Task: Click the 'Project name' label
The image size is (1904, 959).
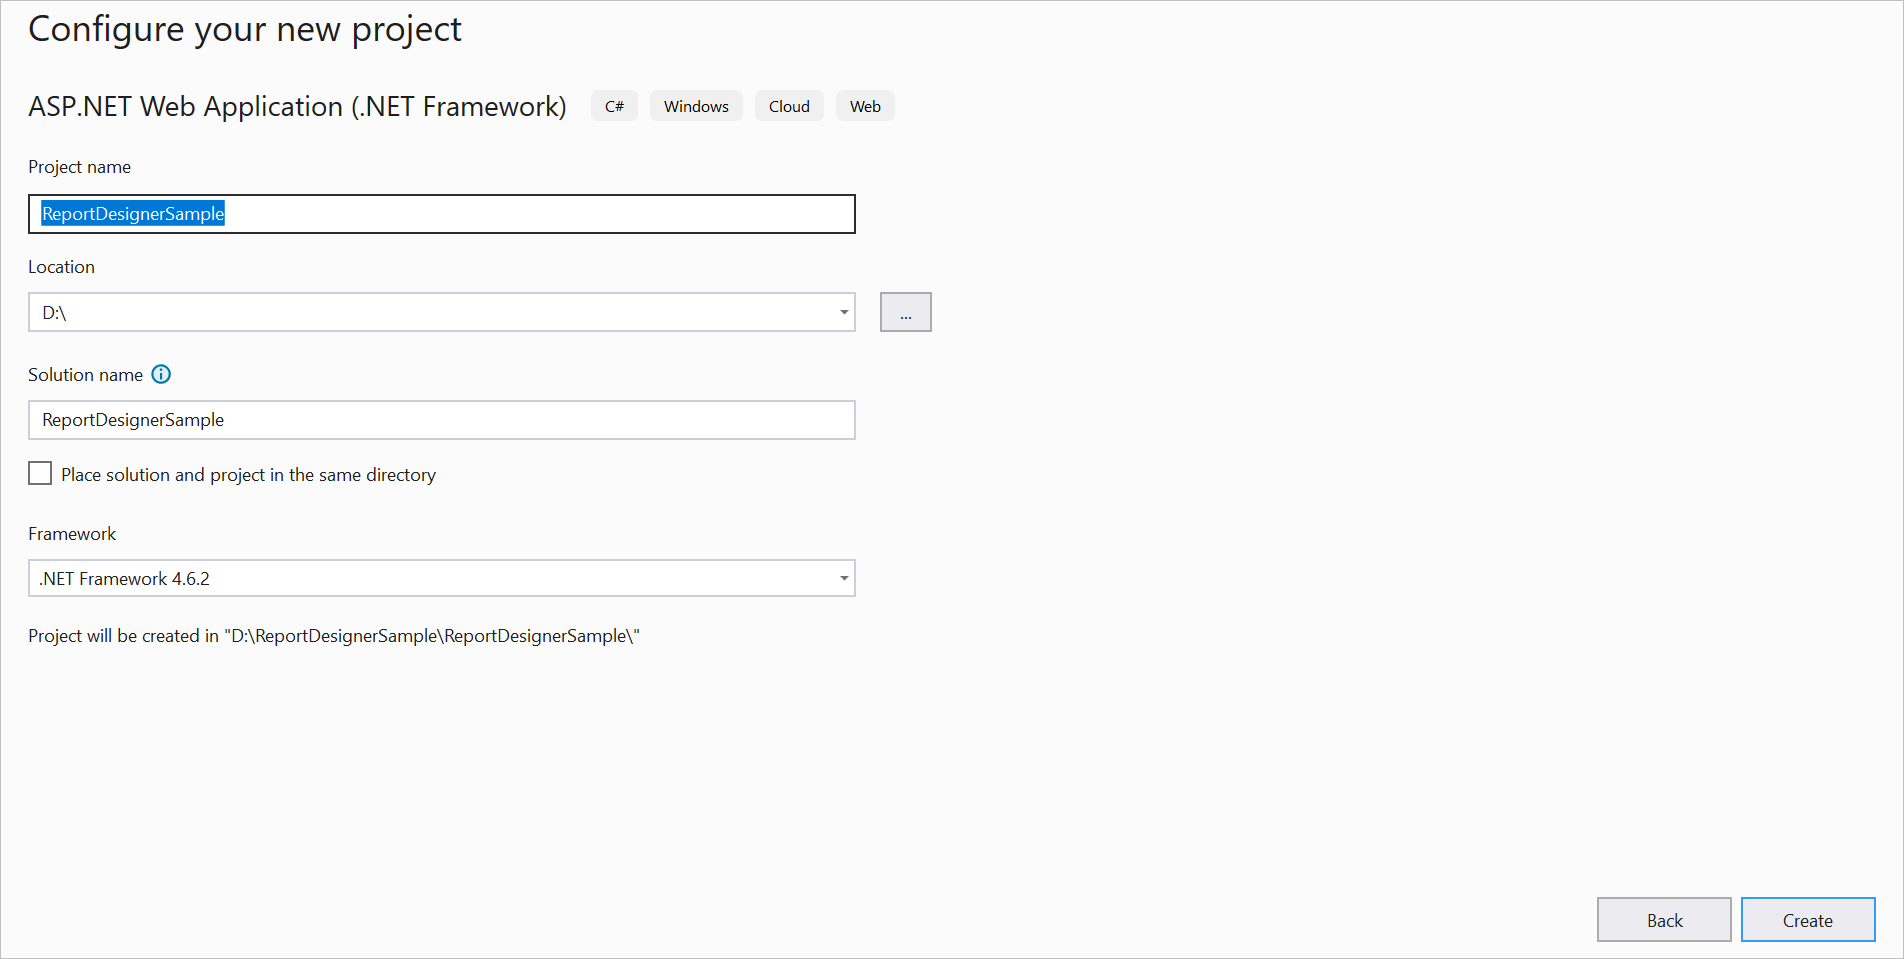Action: (x=79, y=167)
